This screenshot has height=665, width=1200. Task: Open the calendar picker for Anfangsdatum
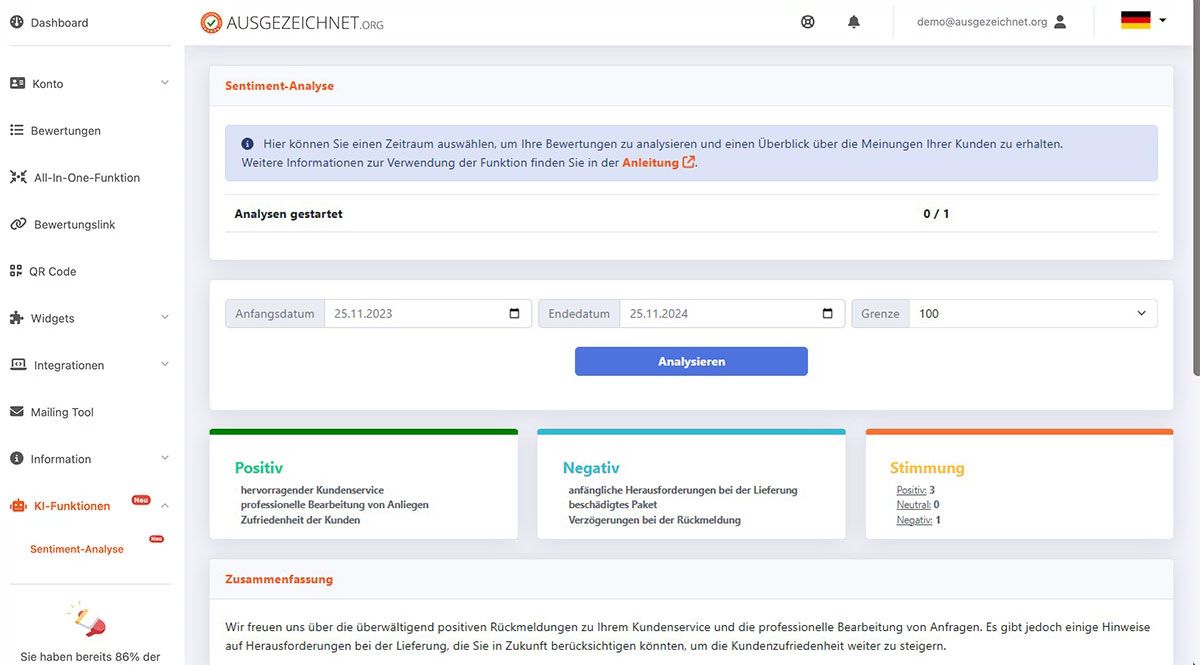tap(514, 314)
